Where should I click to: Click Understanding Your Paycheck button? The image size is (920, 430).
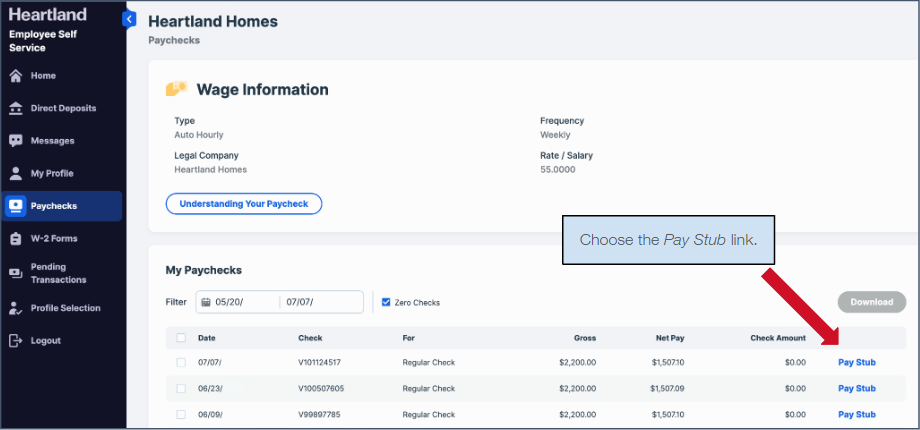click(244, 204)
